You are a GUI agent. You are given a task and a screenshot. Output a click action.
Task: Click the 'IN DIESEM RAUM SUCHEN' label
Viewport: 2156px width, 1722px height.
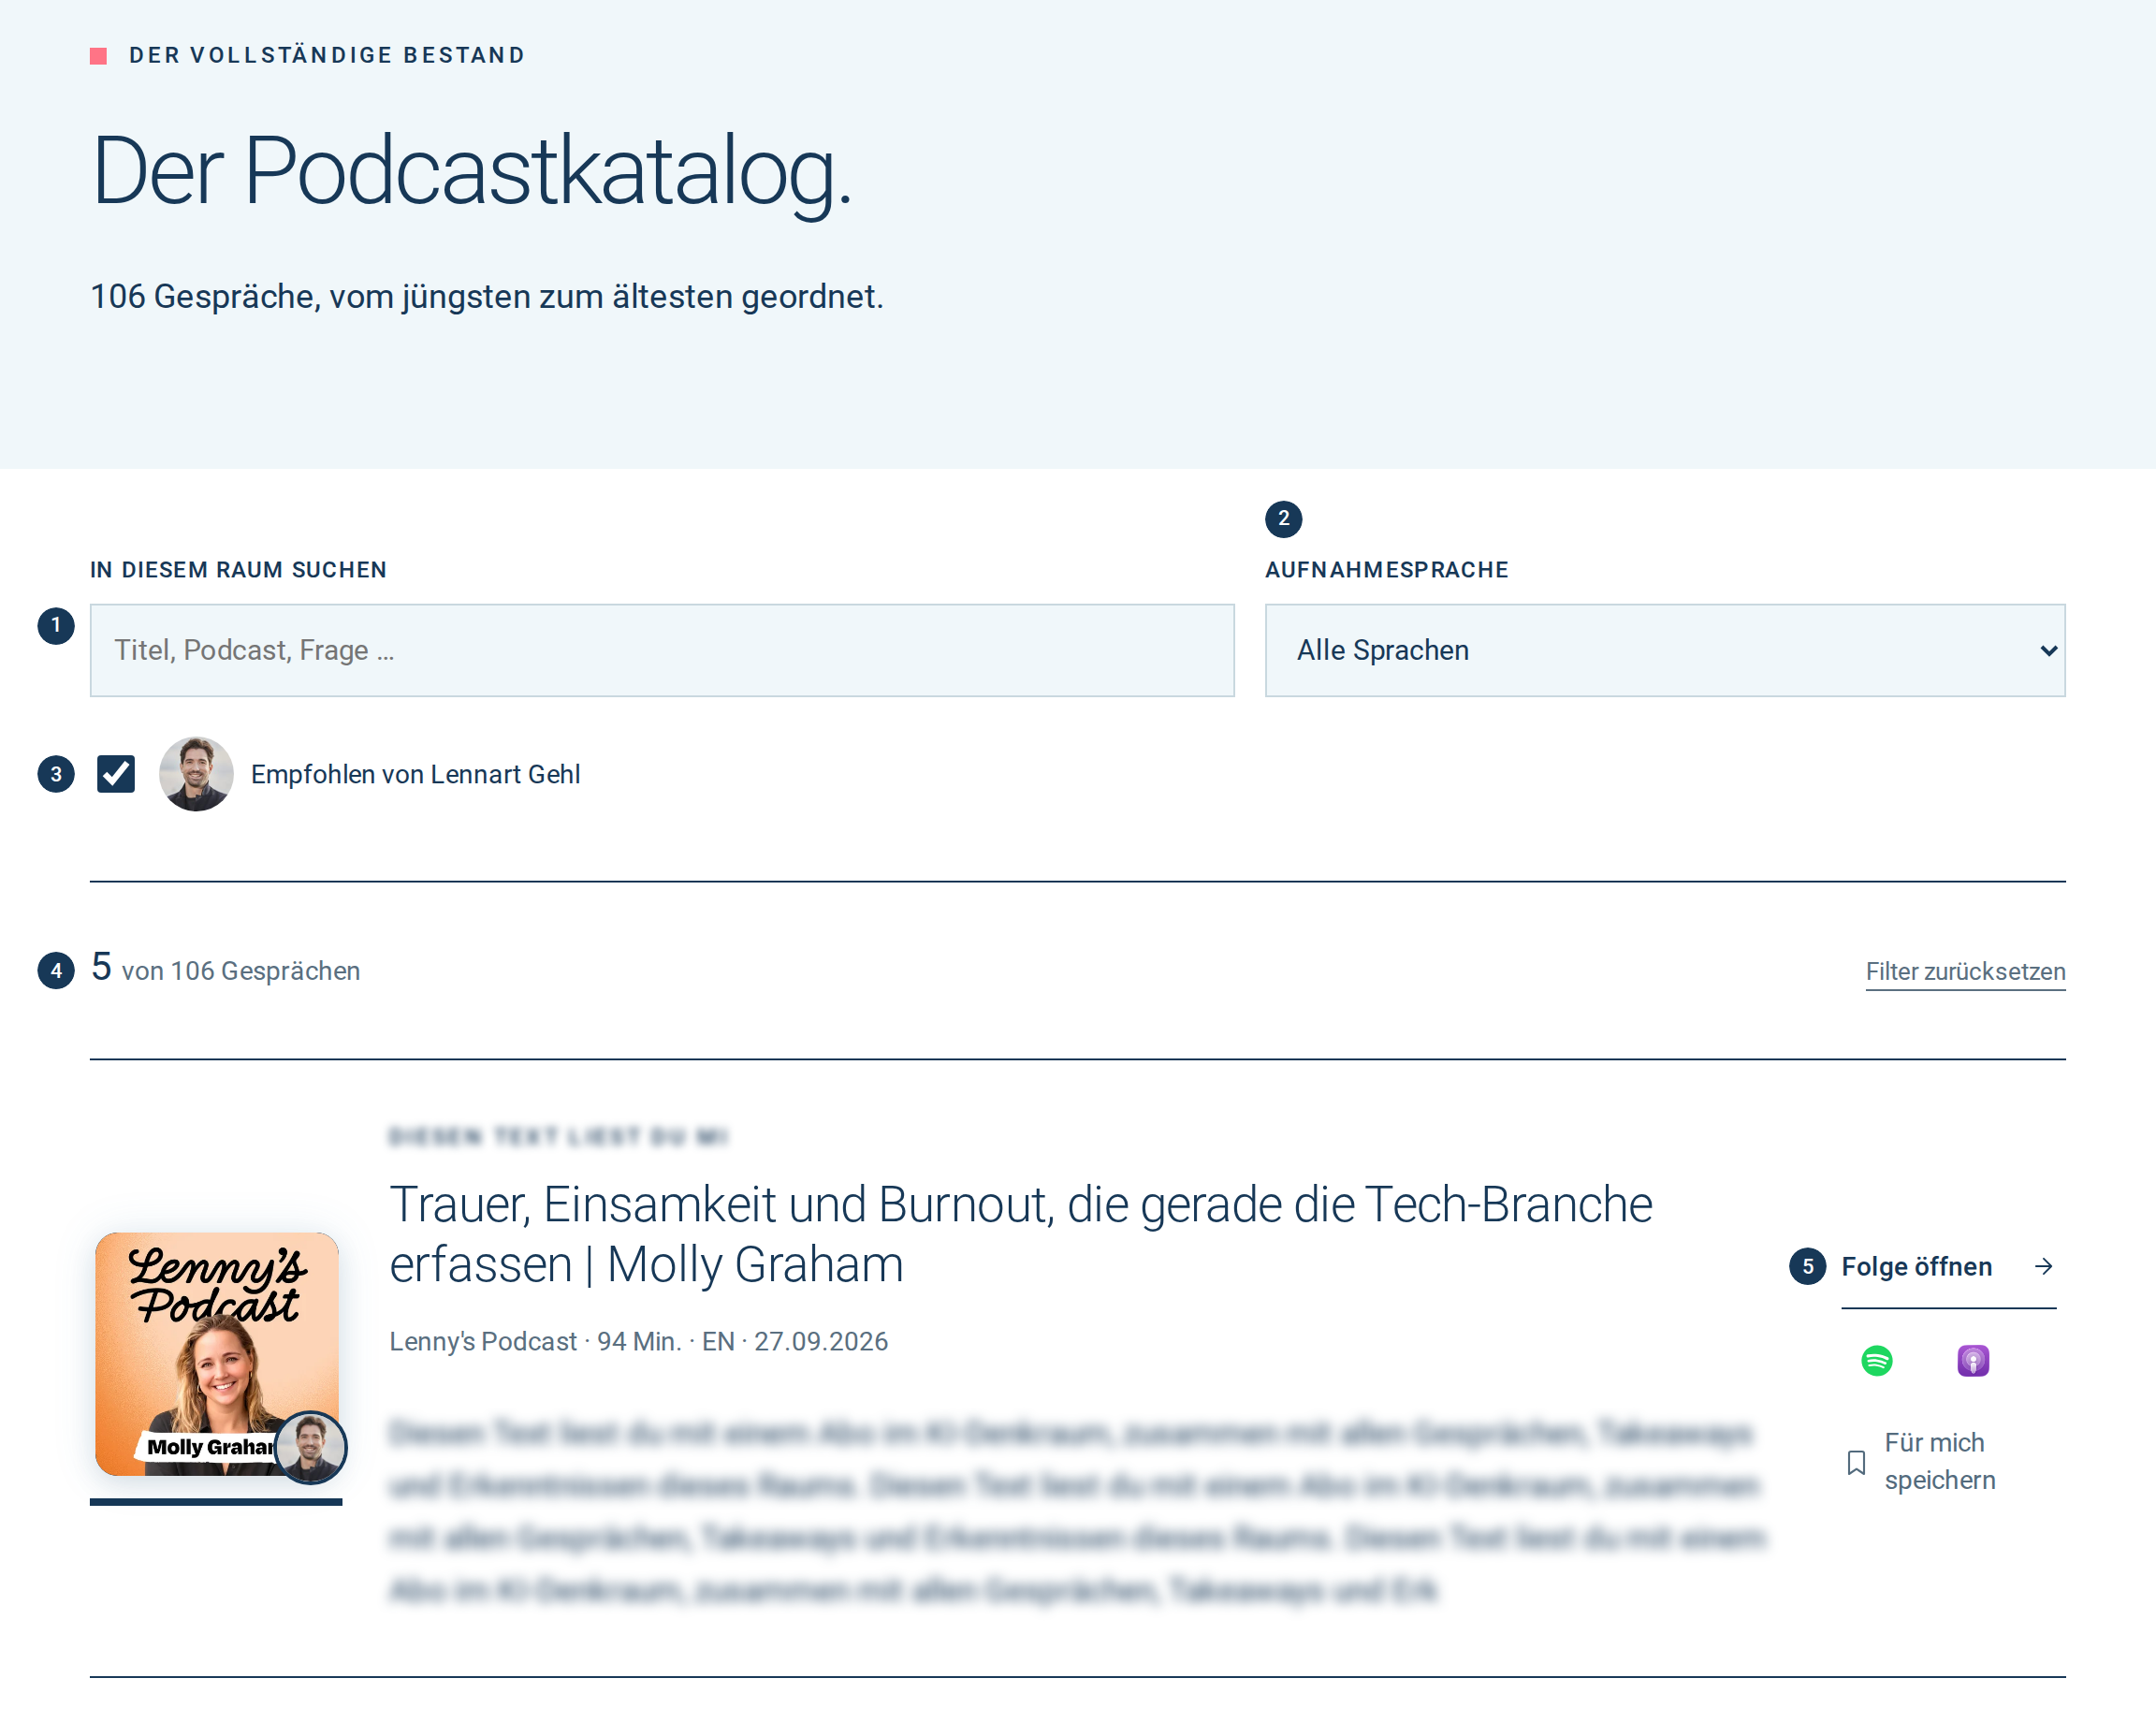coord(238,569)
